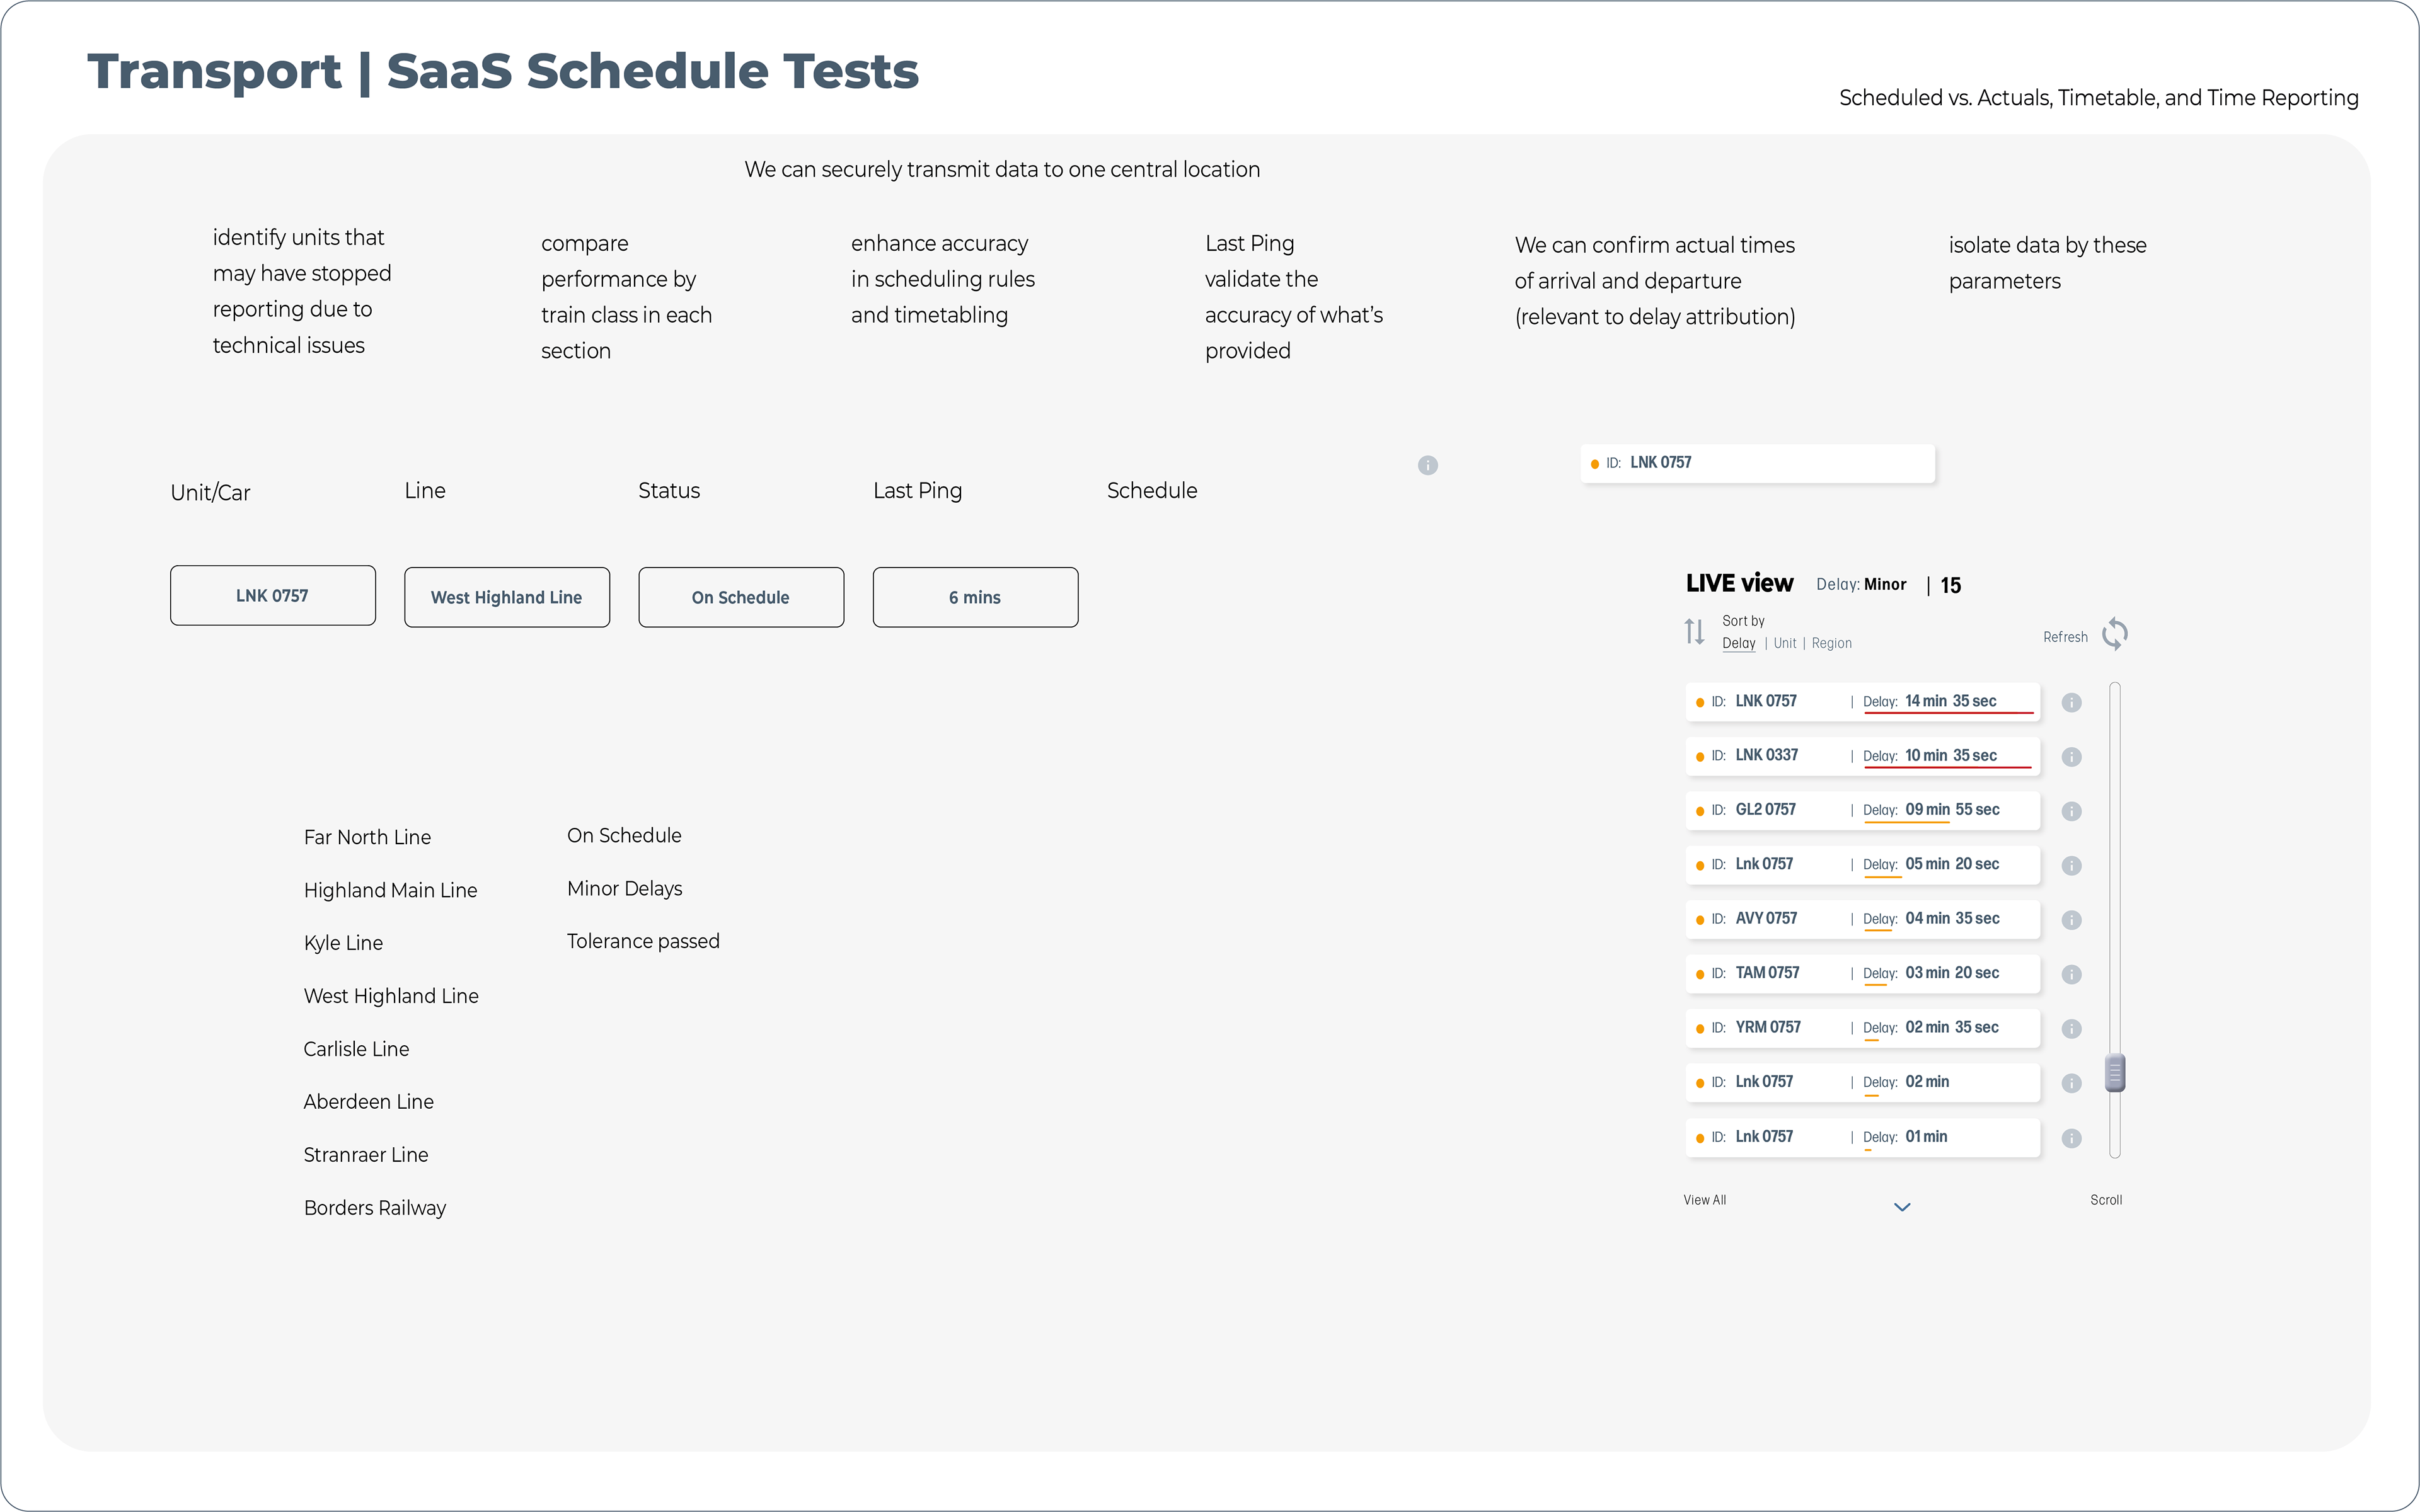Screen dimensions: 2420x1512
Task: Click info icon near Schedule header
Action: [x=1427, y=465]
